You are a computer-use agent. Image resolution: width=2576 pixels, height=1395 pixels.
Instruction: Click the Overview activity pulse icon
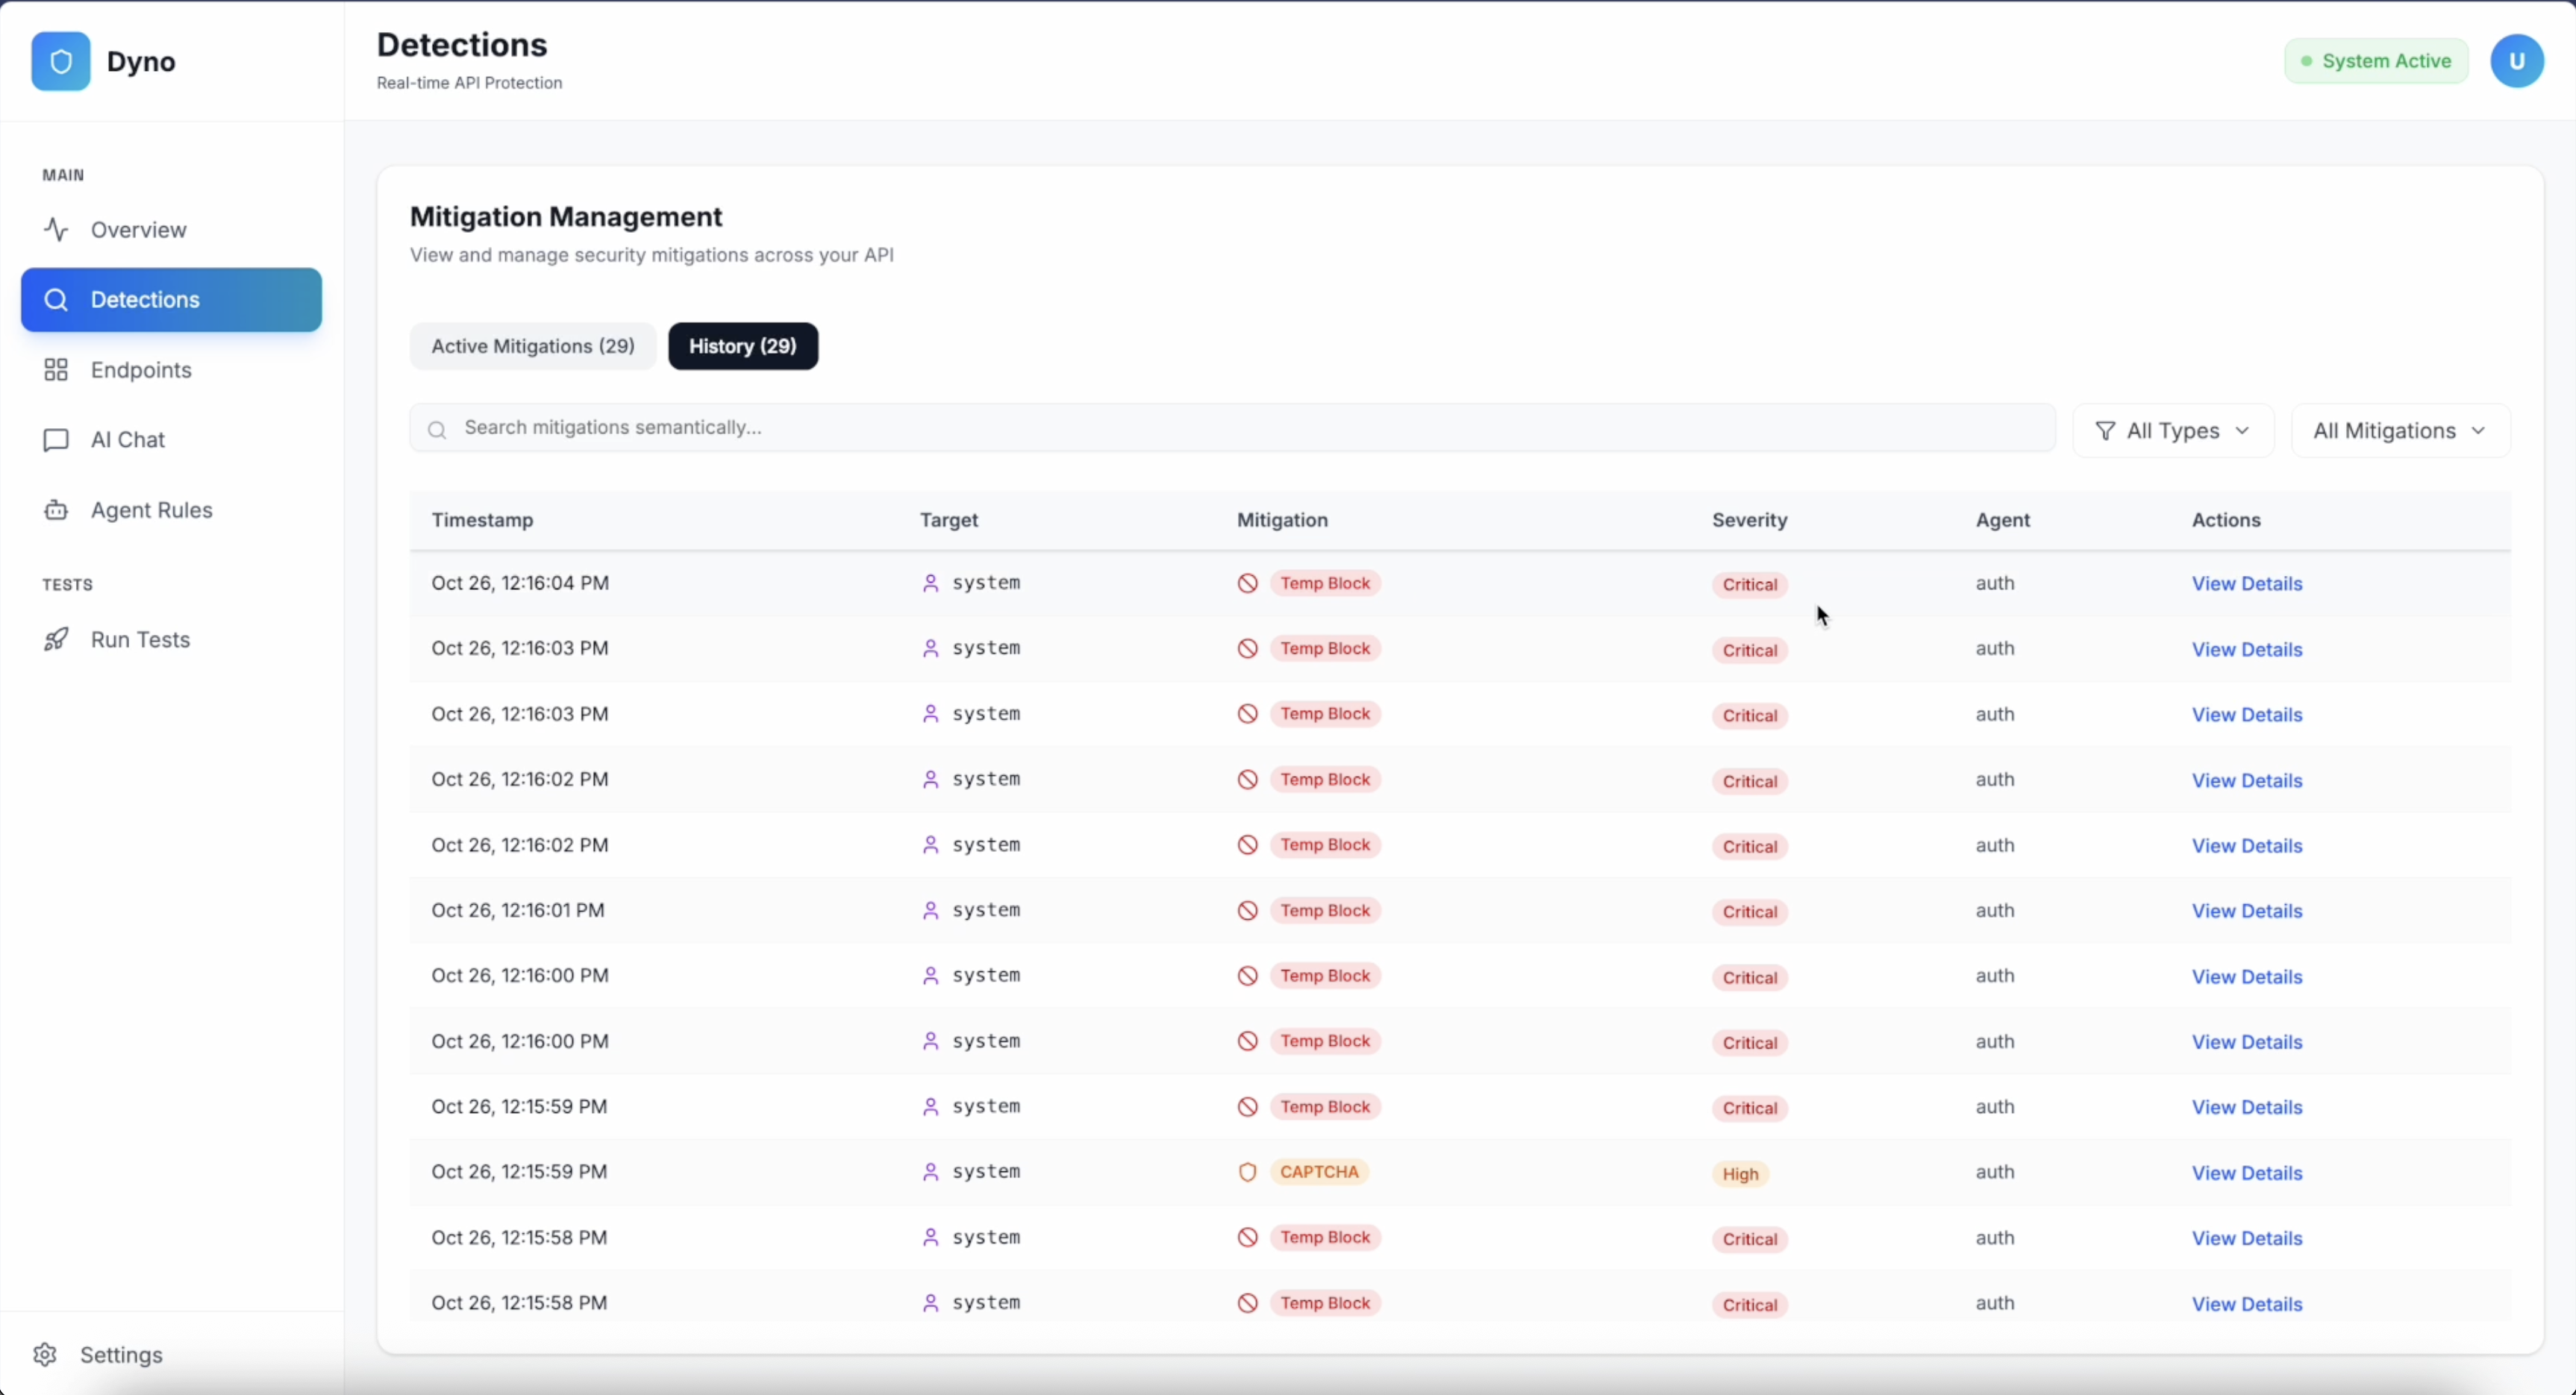56,230
